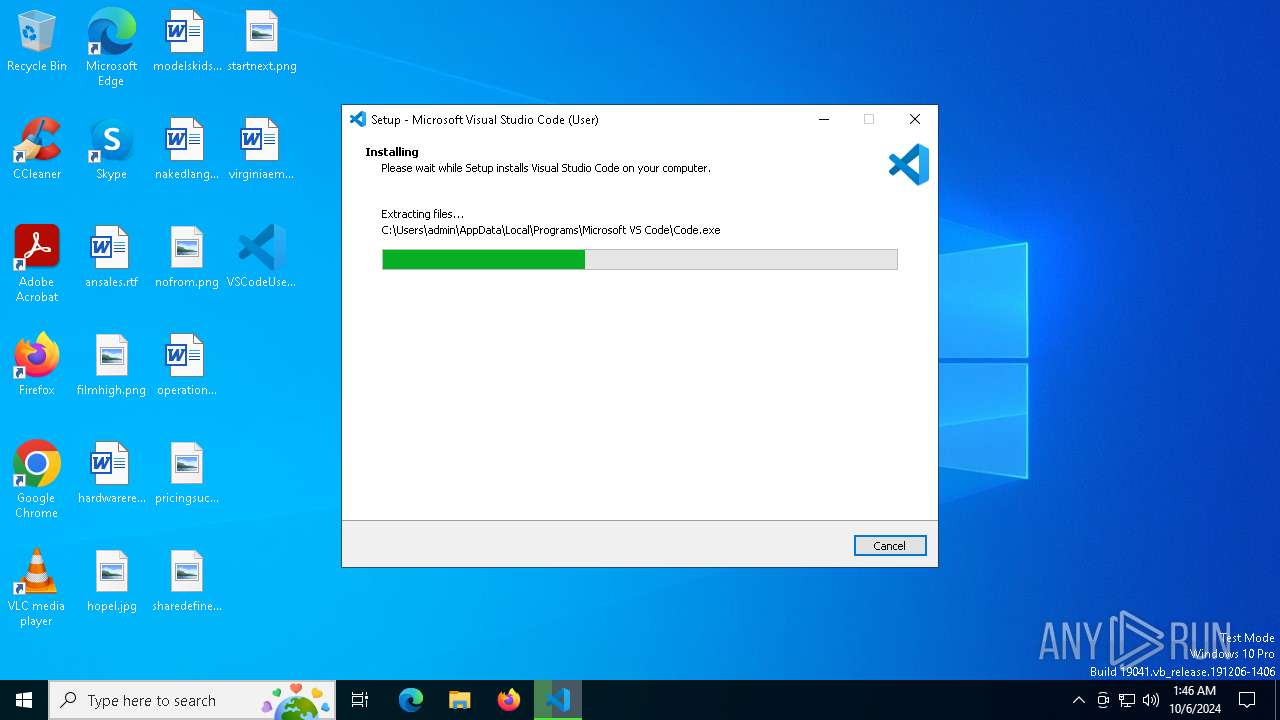Select the Firefox desktop shortcut
Screen dimensions: 1280x720
(x=37, y=366)
